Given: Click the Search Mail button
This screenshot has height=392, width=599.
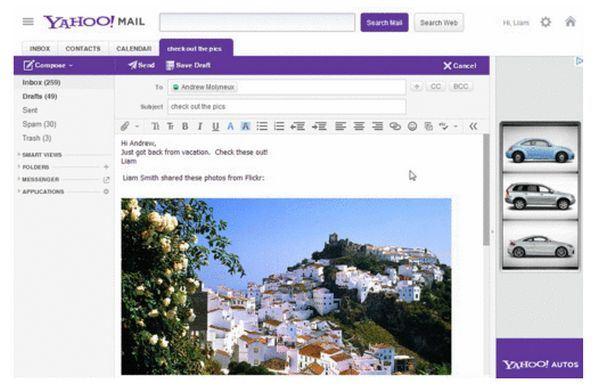Looking at the screenshot, I should tap(384, 23).
